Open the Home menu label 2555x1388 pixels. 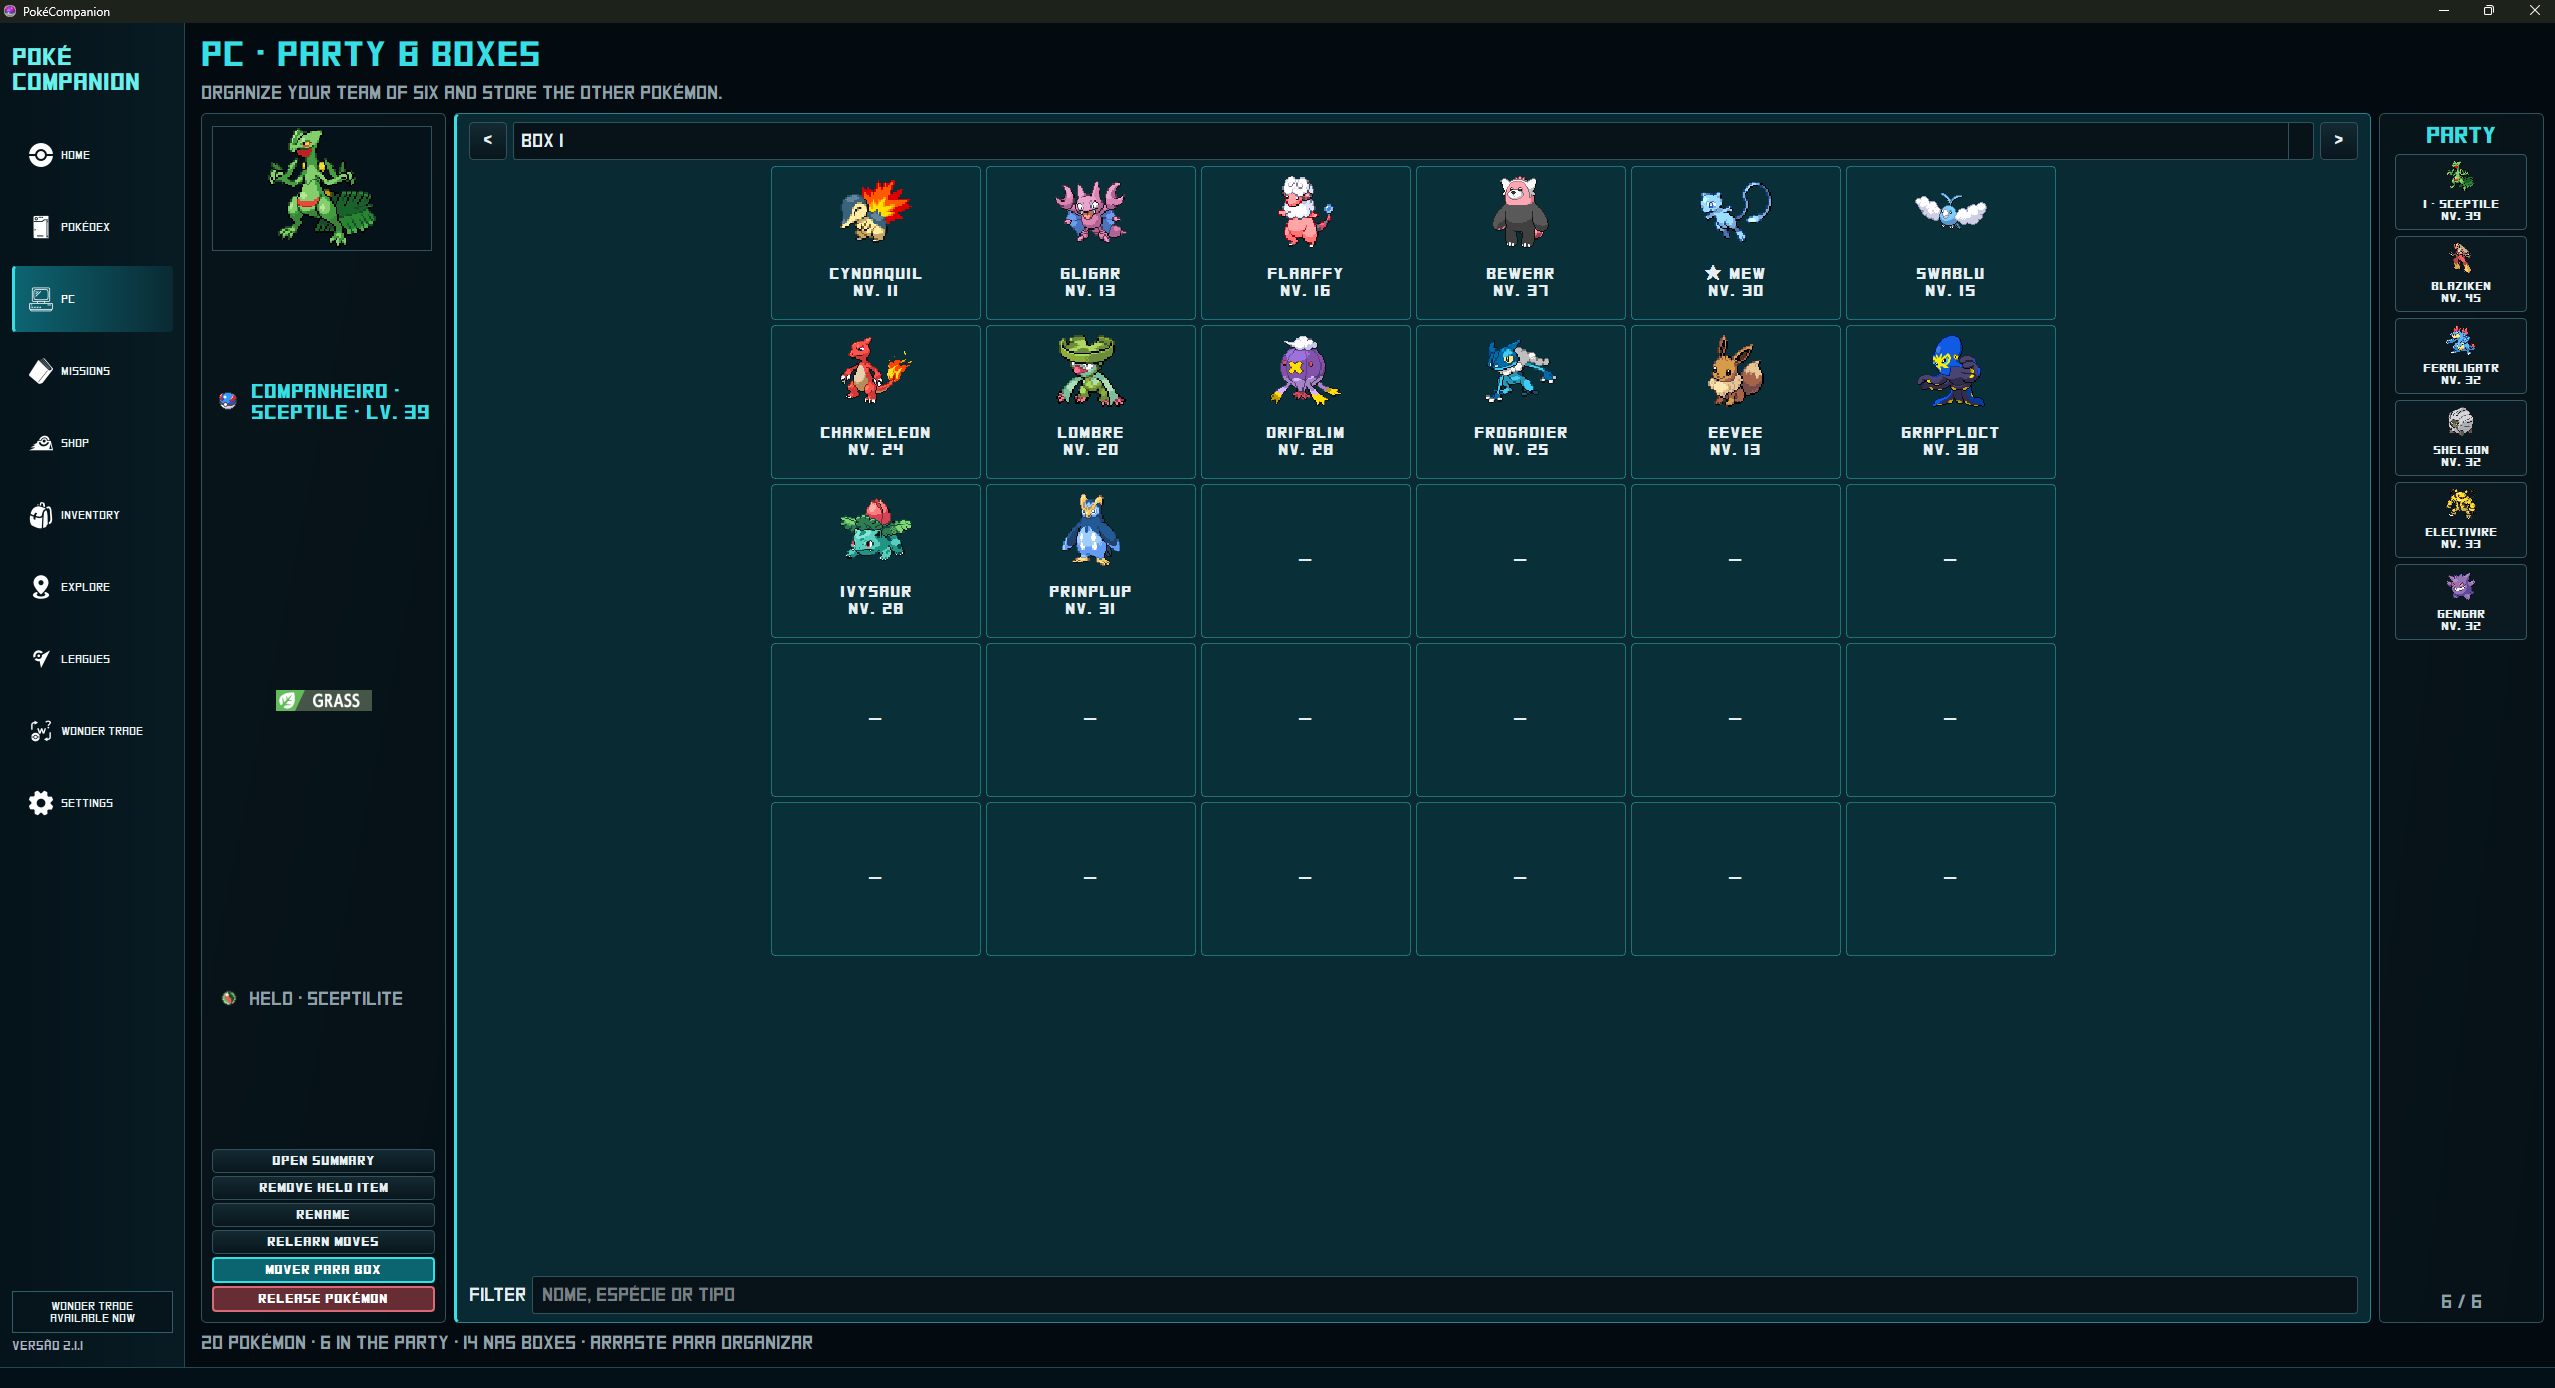[75, 155]
